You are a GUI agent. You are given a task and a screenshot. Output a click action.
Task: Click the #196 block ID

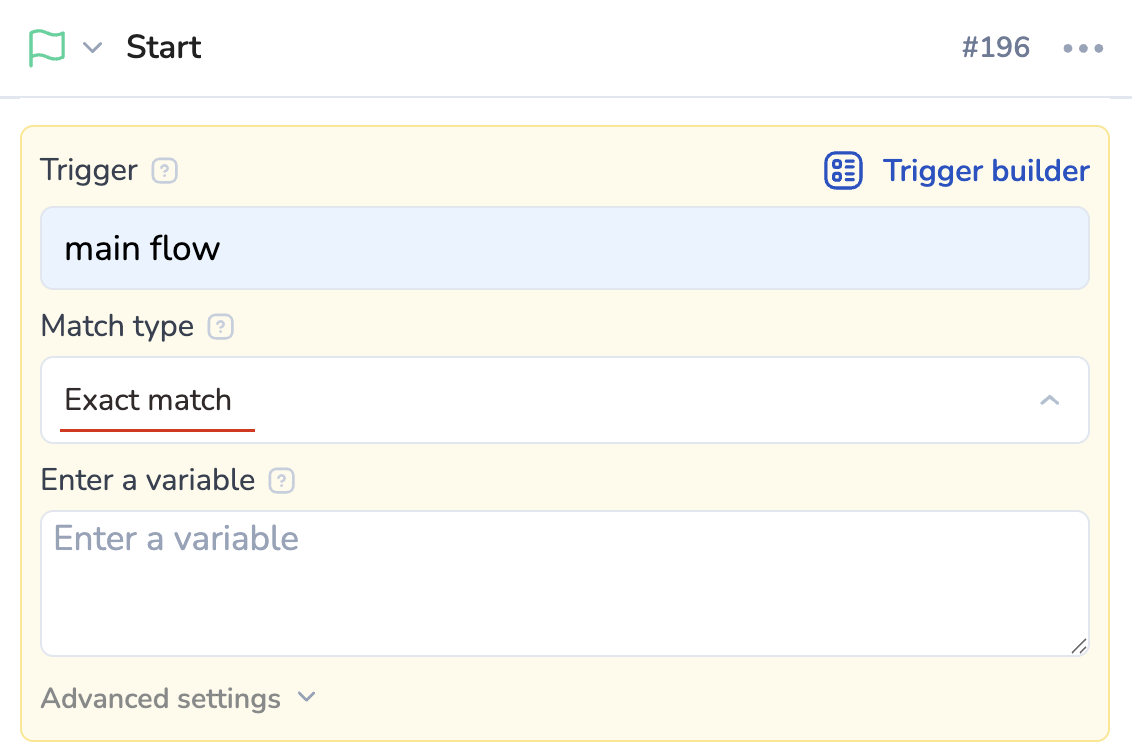(x=995, y=48)
